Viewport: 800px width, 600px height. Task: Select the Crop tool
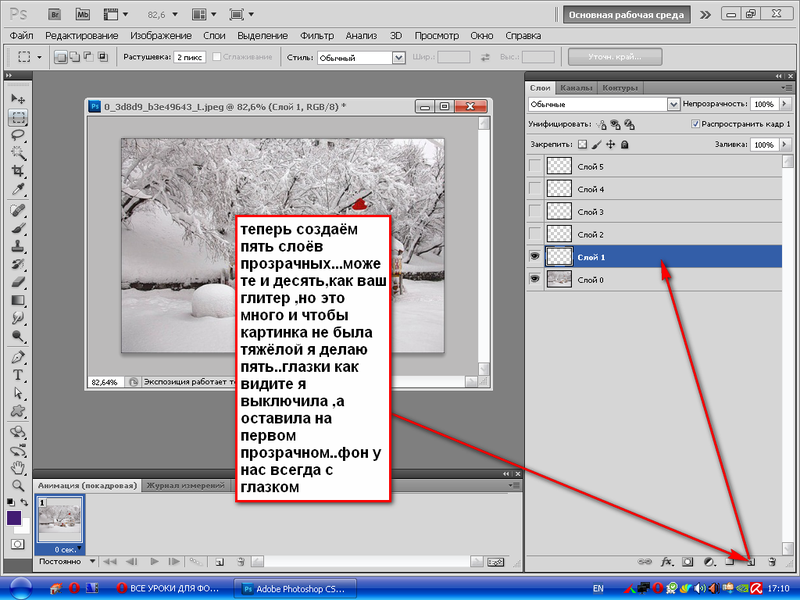18,171
